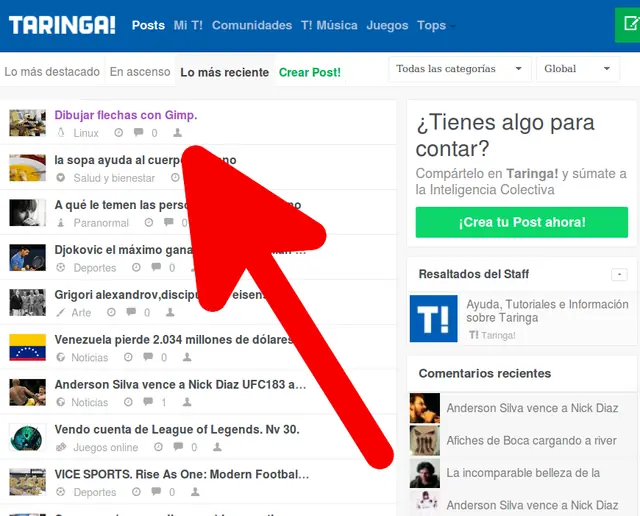Click the user icon on VICE SPORTS row

point(196,492)
